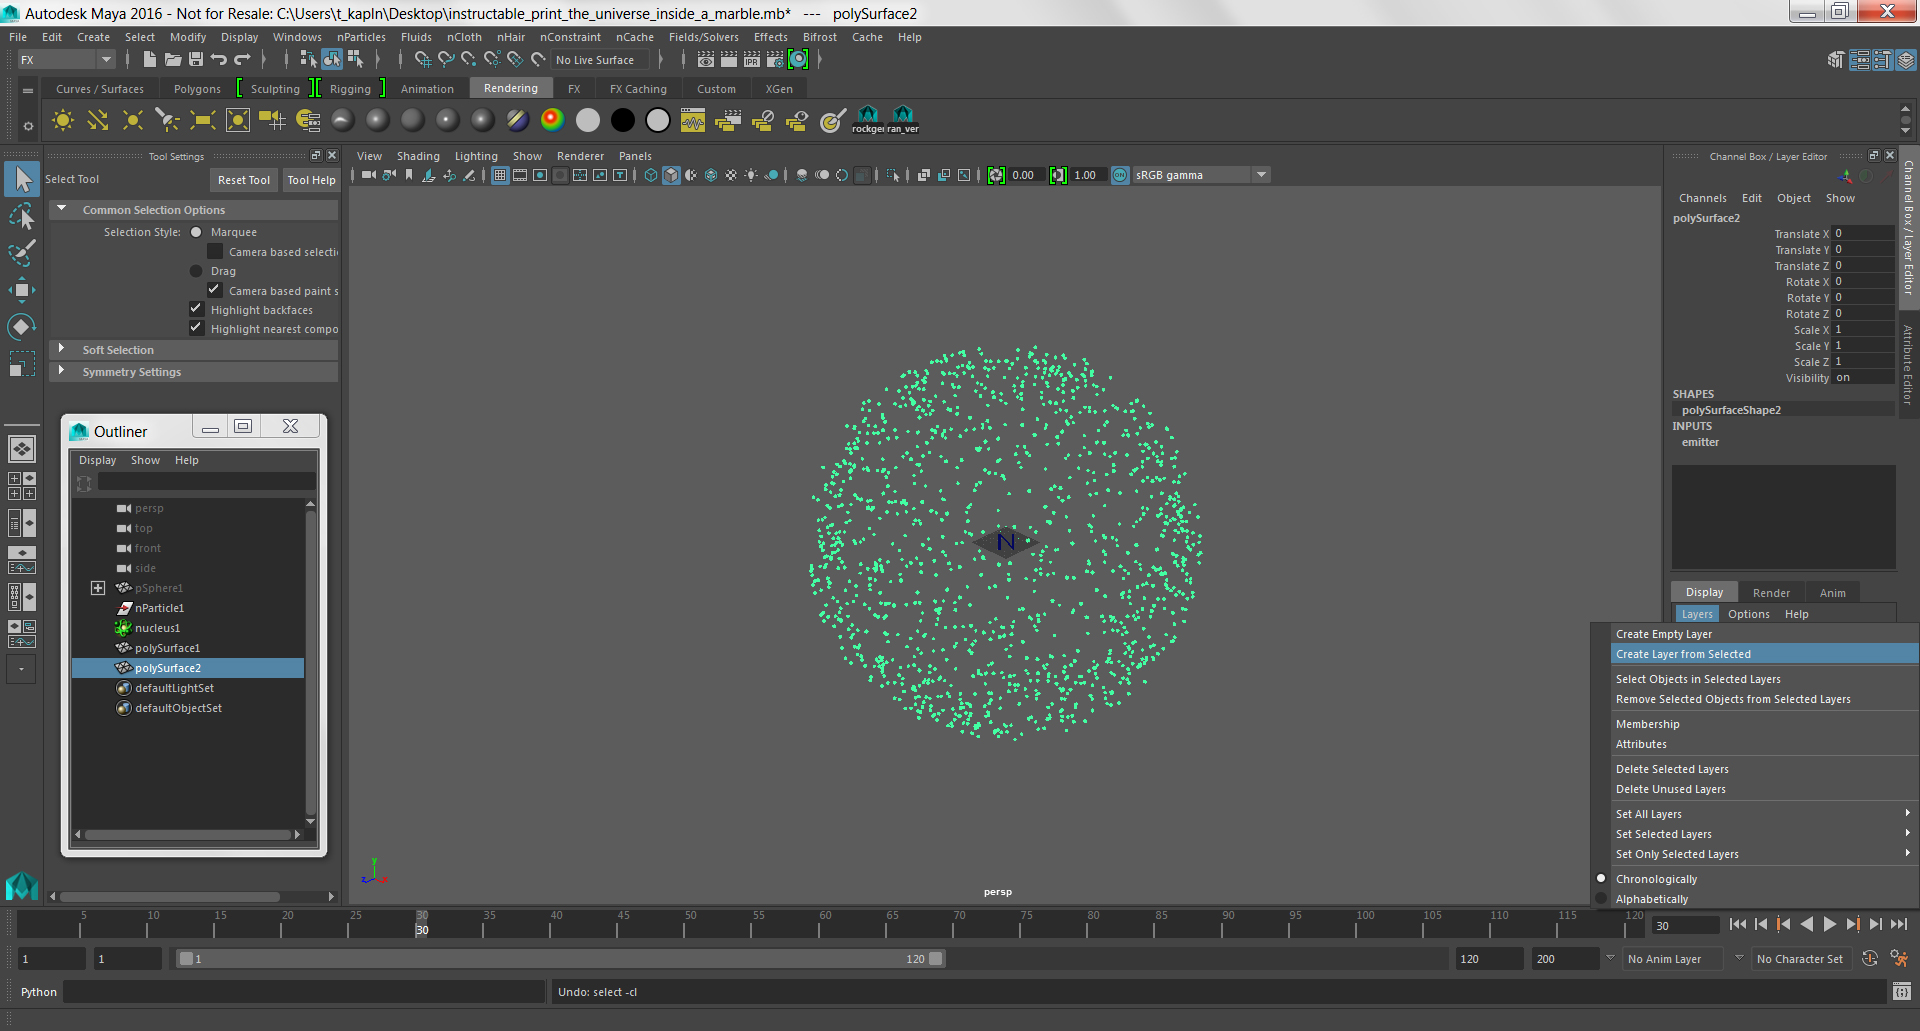The height and width of the screenshot is (1031, 1920).
Task: Click the Translate X value field
Action: [1863, 234]
